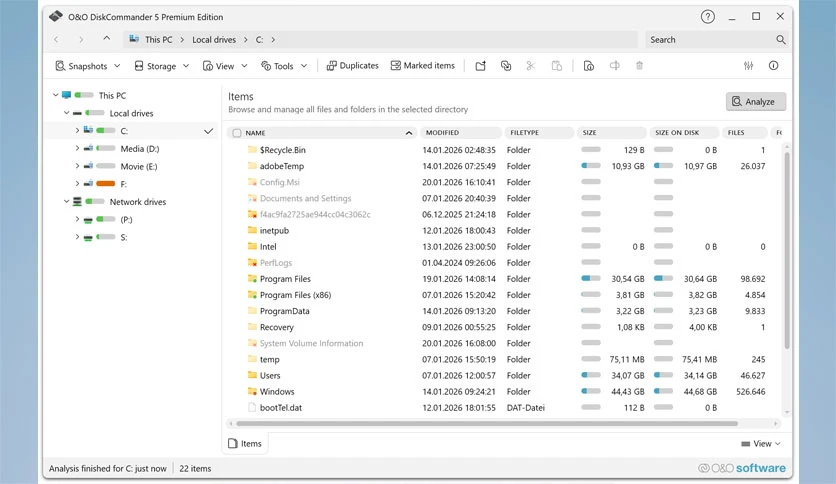Screen dimensions: 836x484
Task: Sort by the FILETYPE column header
Action: (539, 132)
